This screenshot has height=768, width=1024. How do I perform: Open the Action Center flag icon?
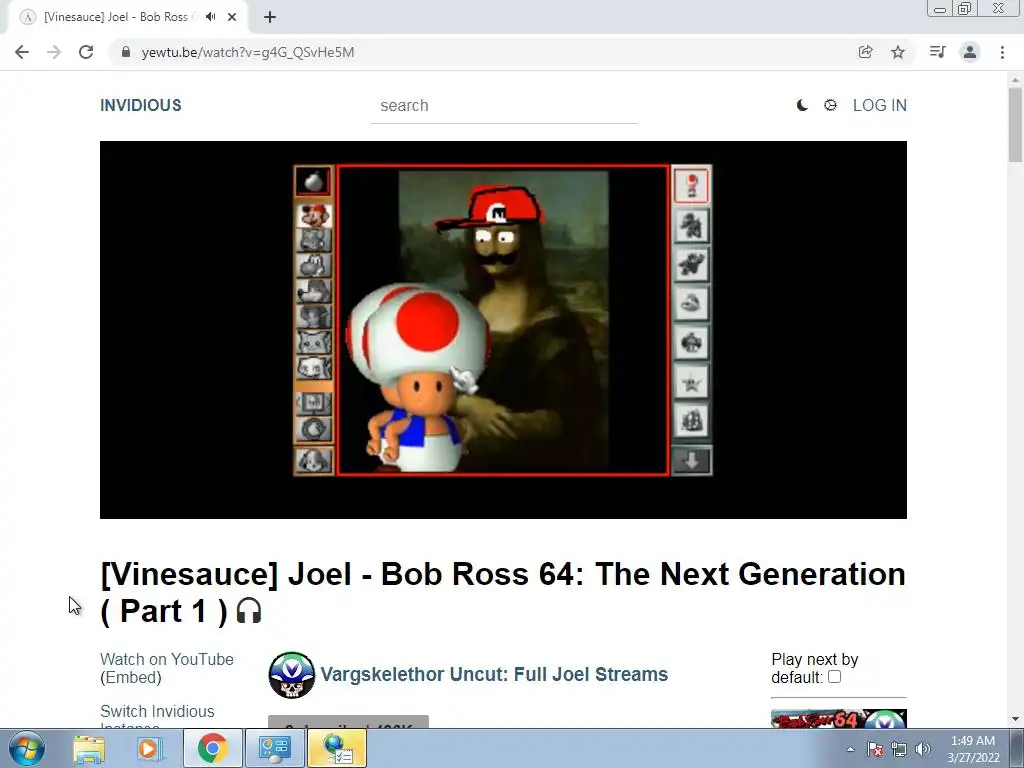[x=875, y=749]
